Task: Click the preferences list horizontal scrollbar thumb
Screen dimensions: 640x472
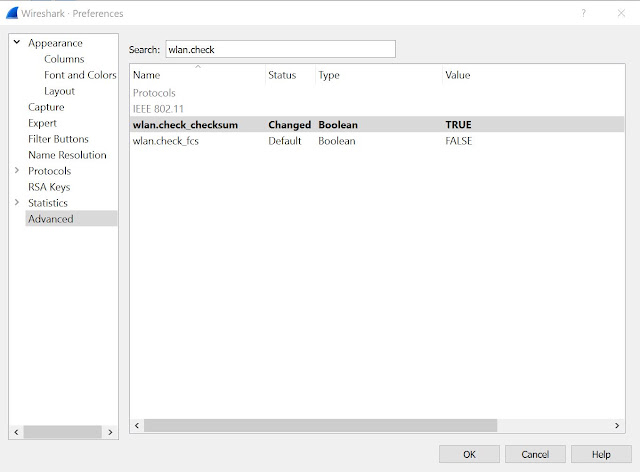Action: [320, 425]
